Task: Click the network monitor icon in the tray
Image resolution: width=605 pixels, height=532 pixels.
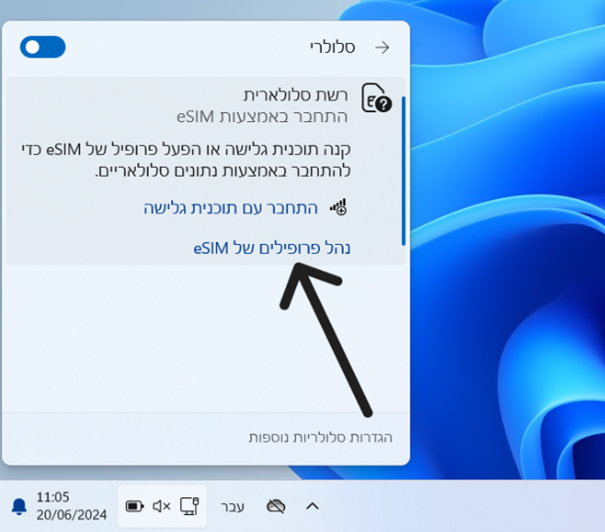Action: (x=189, y=506)
